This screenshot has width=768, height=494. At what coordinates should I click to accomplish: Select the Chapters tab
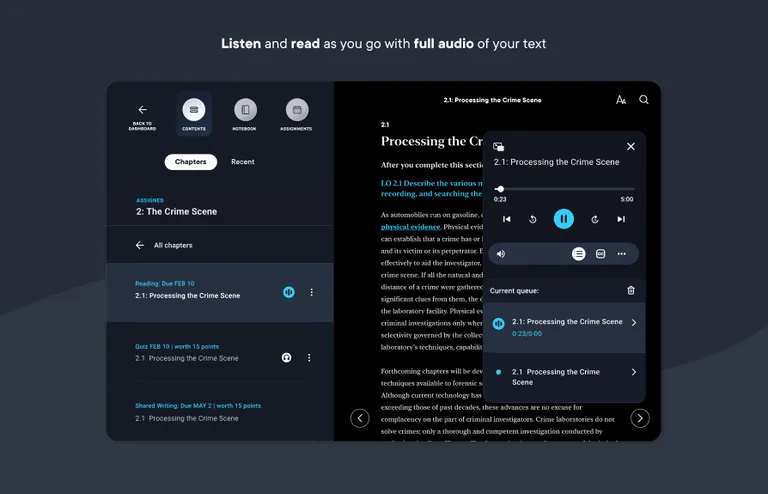[190, 162]
